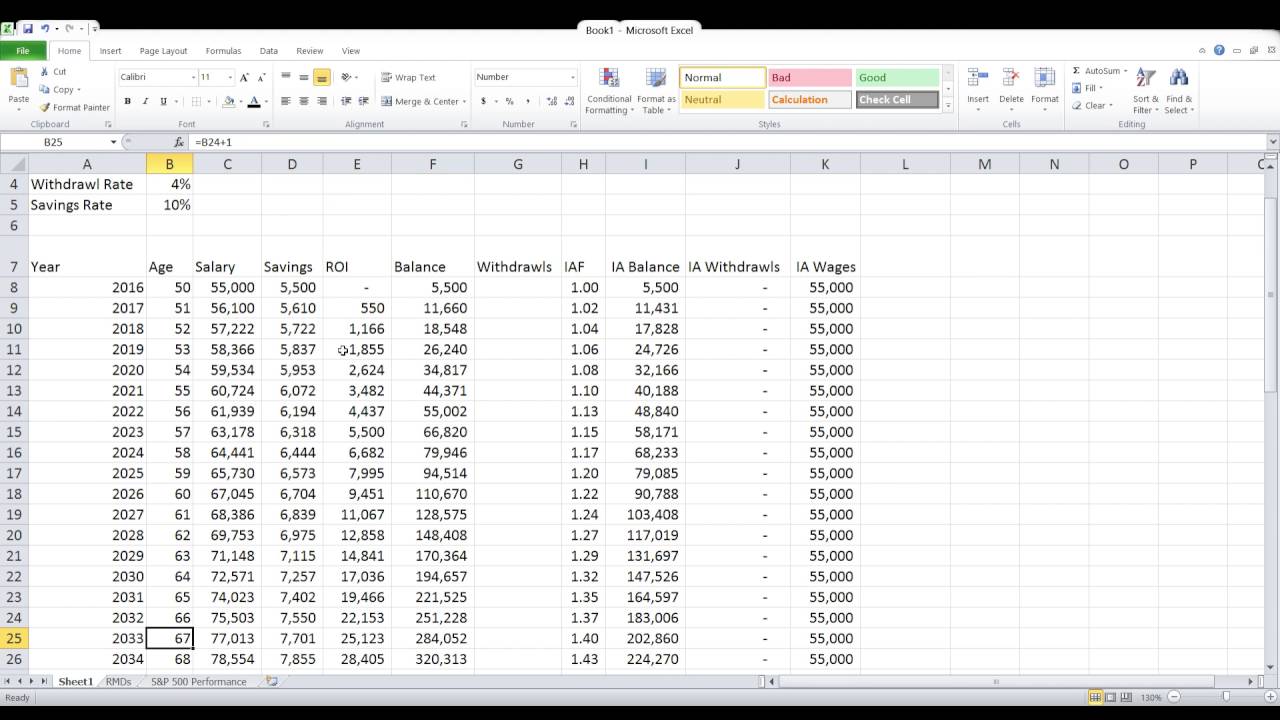Screen dimensions: 1280x720
Task: Apply the fill color bucket
Action: click(228, 101)
